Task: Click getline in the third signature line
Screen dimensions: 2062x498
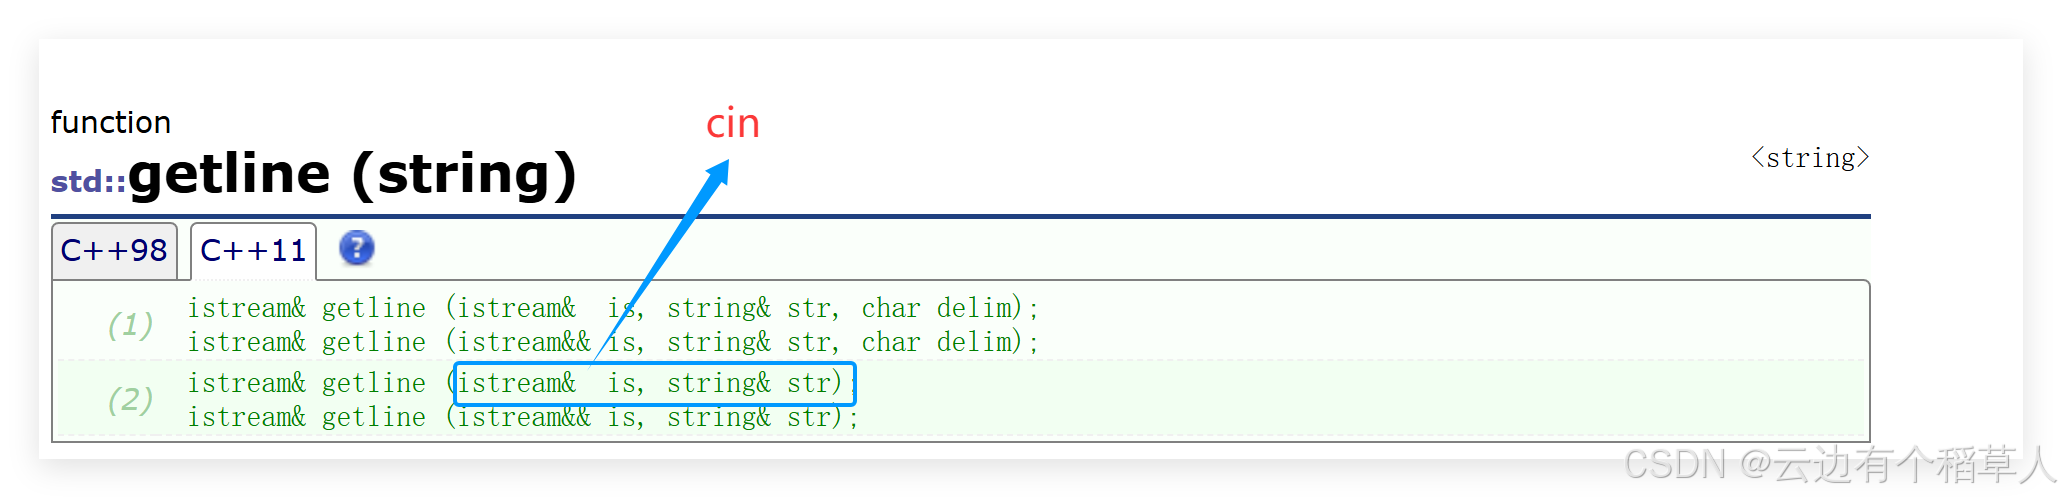Action: [374, 383]
